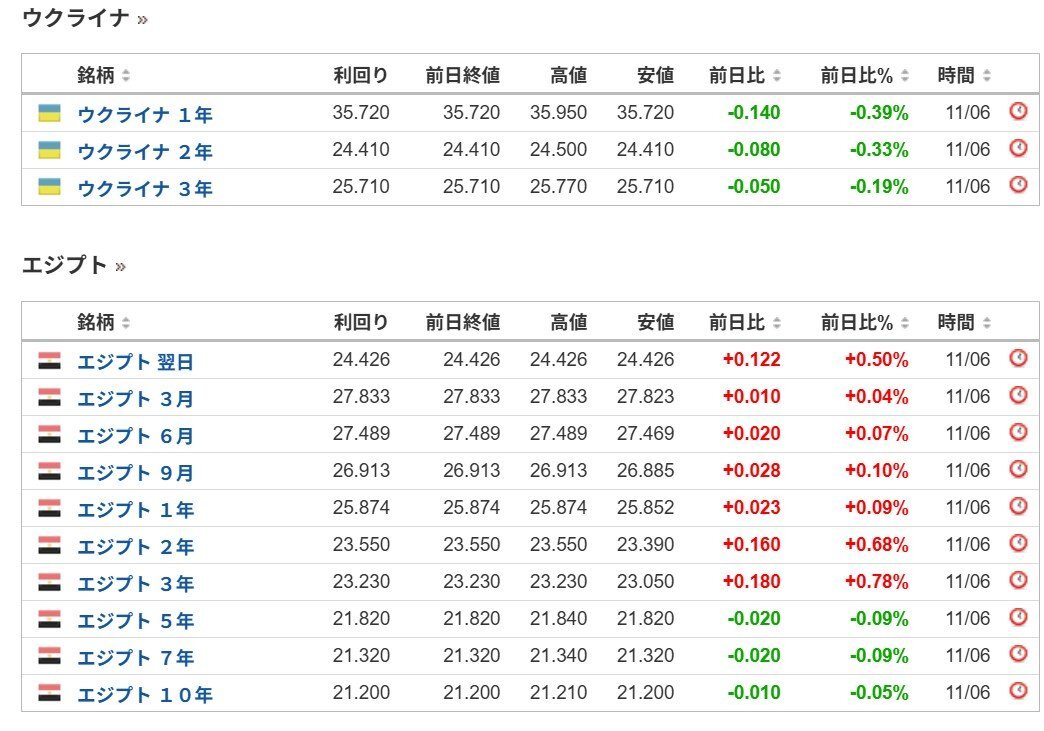Screen dimensions: 1044x731
Task: Sort Ukraine table by 時間 column
Action: coord(964,75)
